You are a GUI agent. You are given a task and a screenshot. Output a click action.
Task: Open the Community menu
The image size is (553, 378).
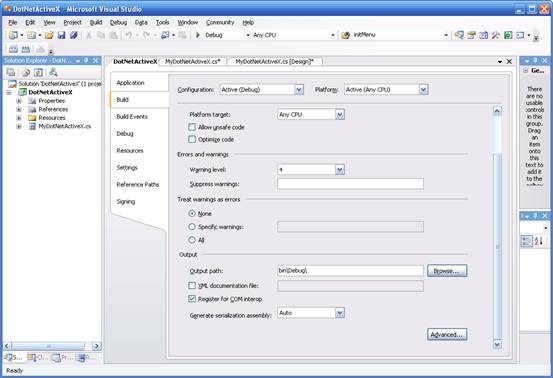pos(220,22)
